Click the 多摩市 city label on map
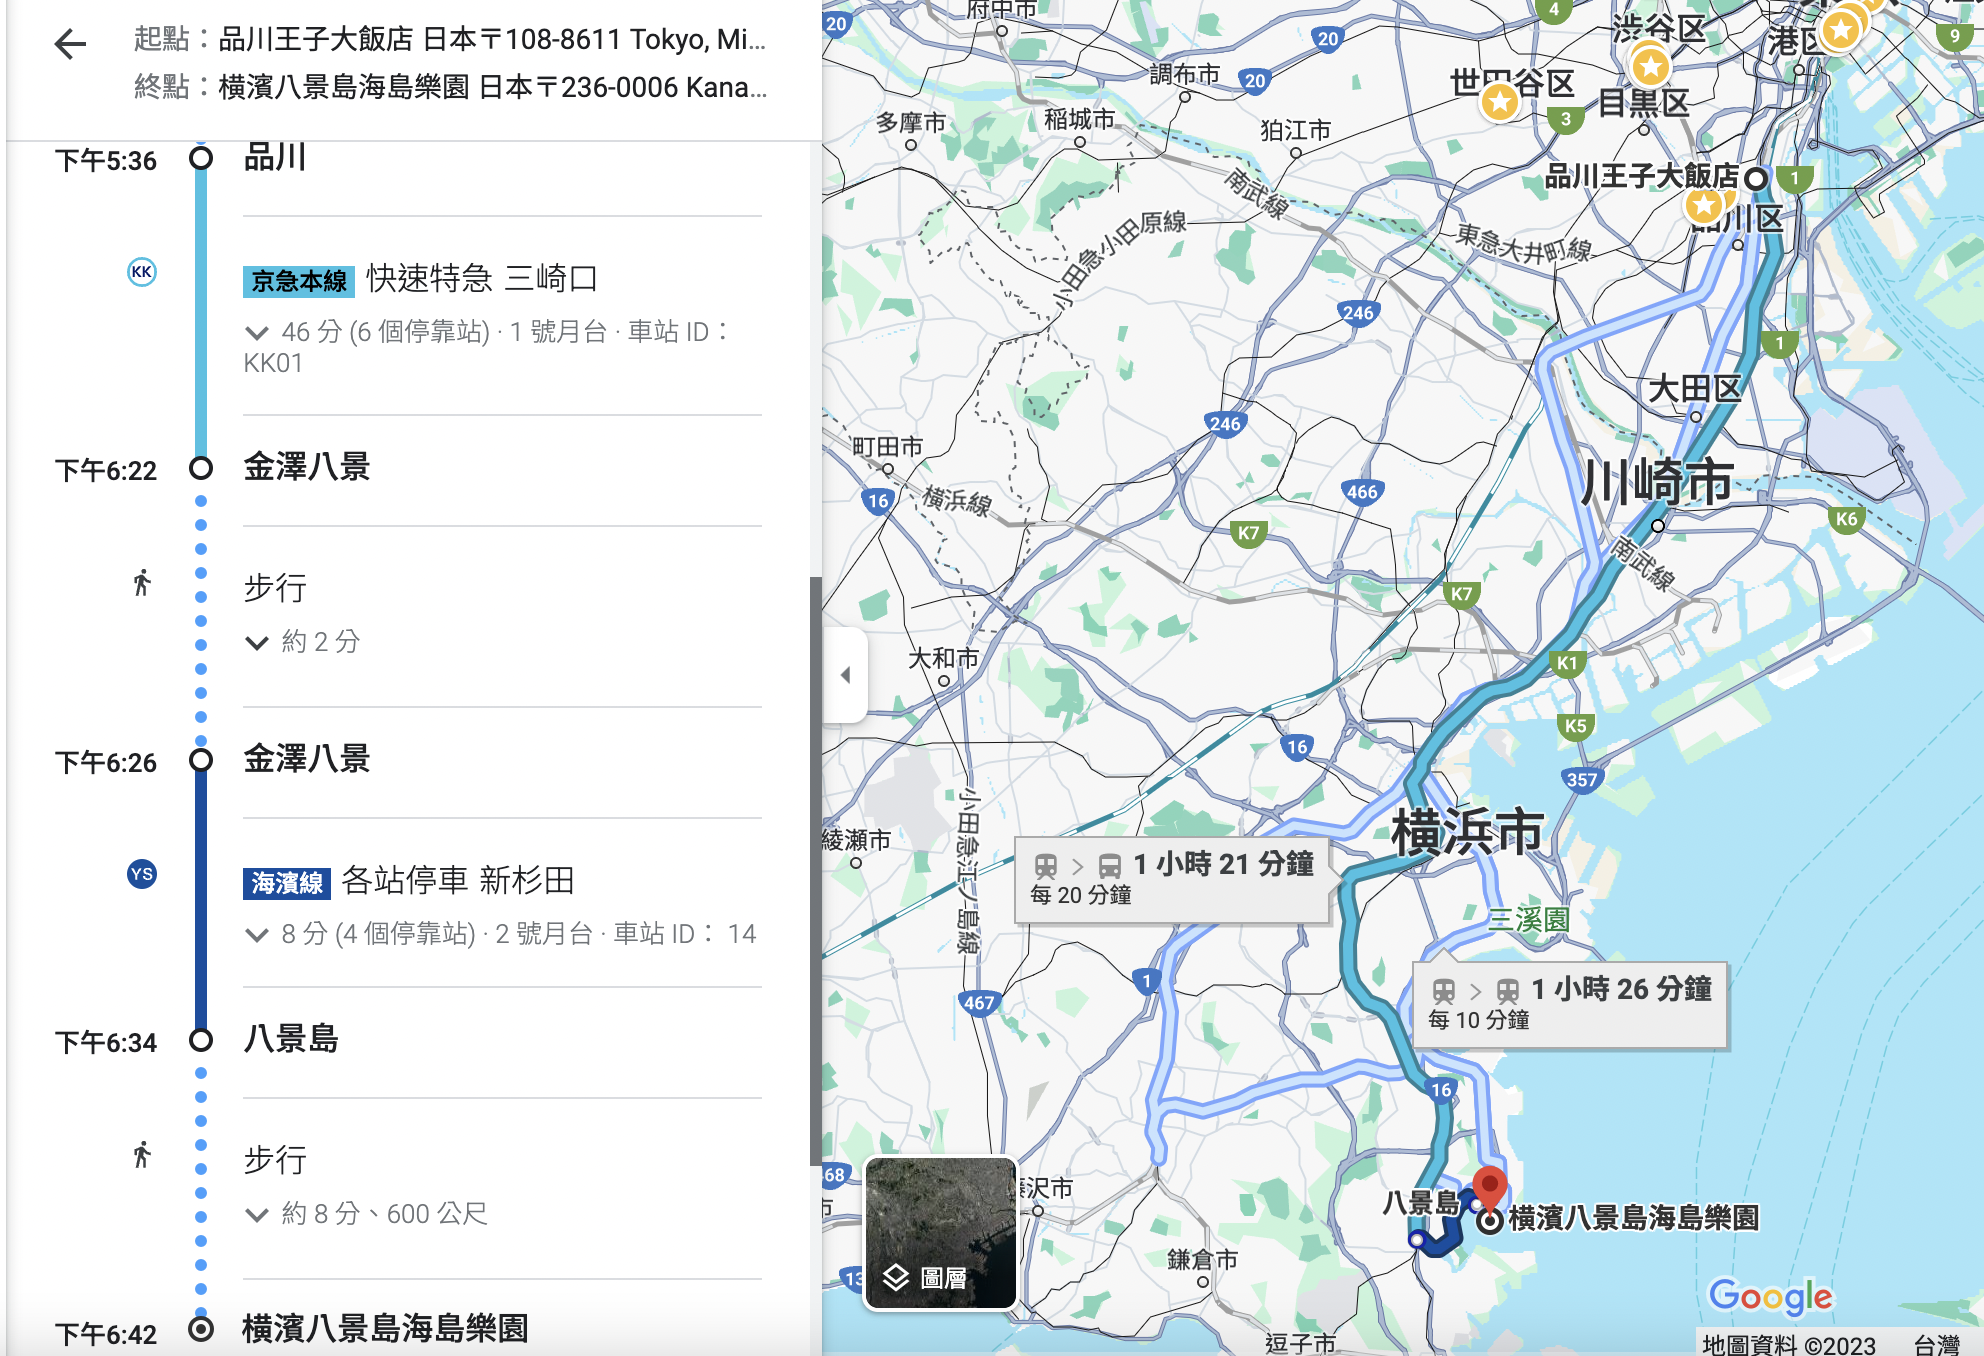1984x1356 pixels. (911, 122)
